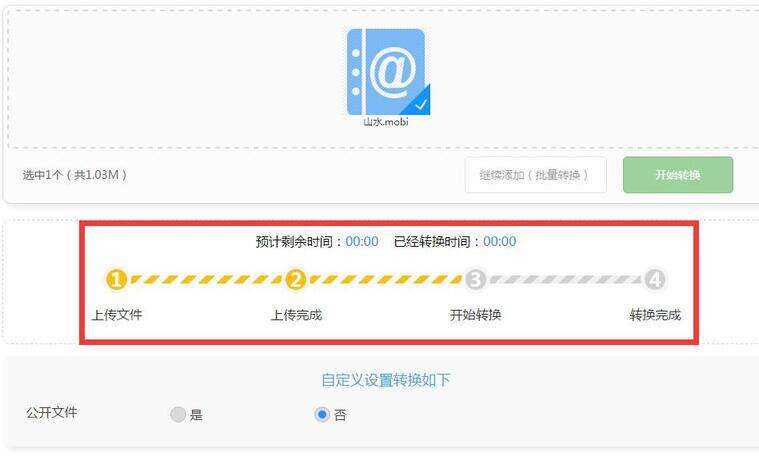Click the 山水.mobi filename label
759x456 pixels.
(386, 122)
